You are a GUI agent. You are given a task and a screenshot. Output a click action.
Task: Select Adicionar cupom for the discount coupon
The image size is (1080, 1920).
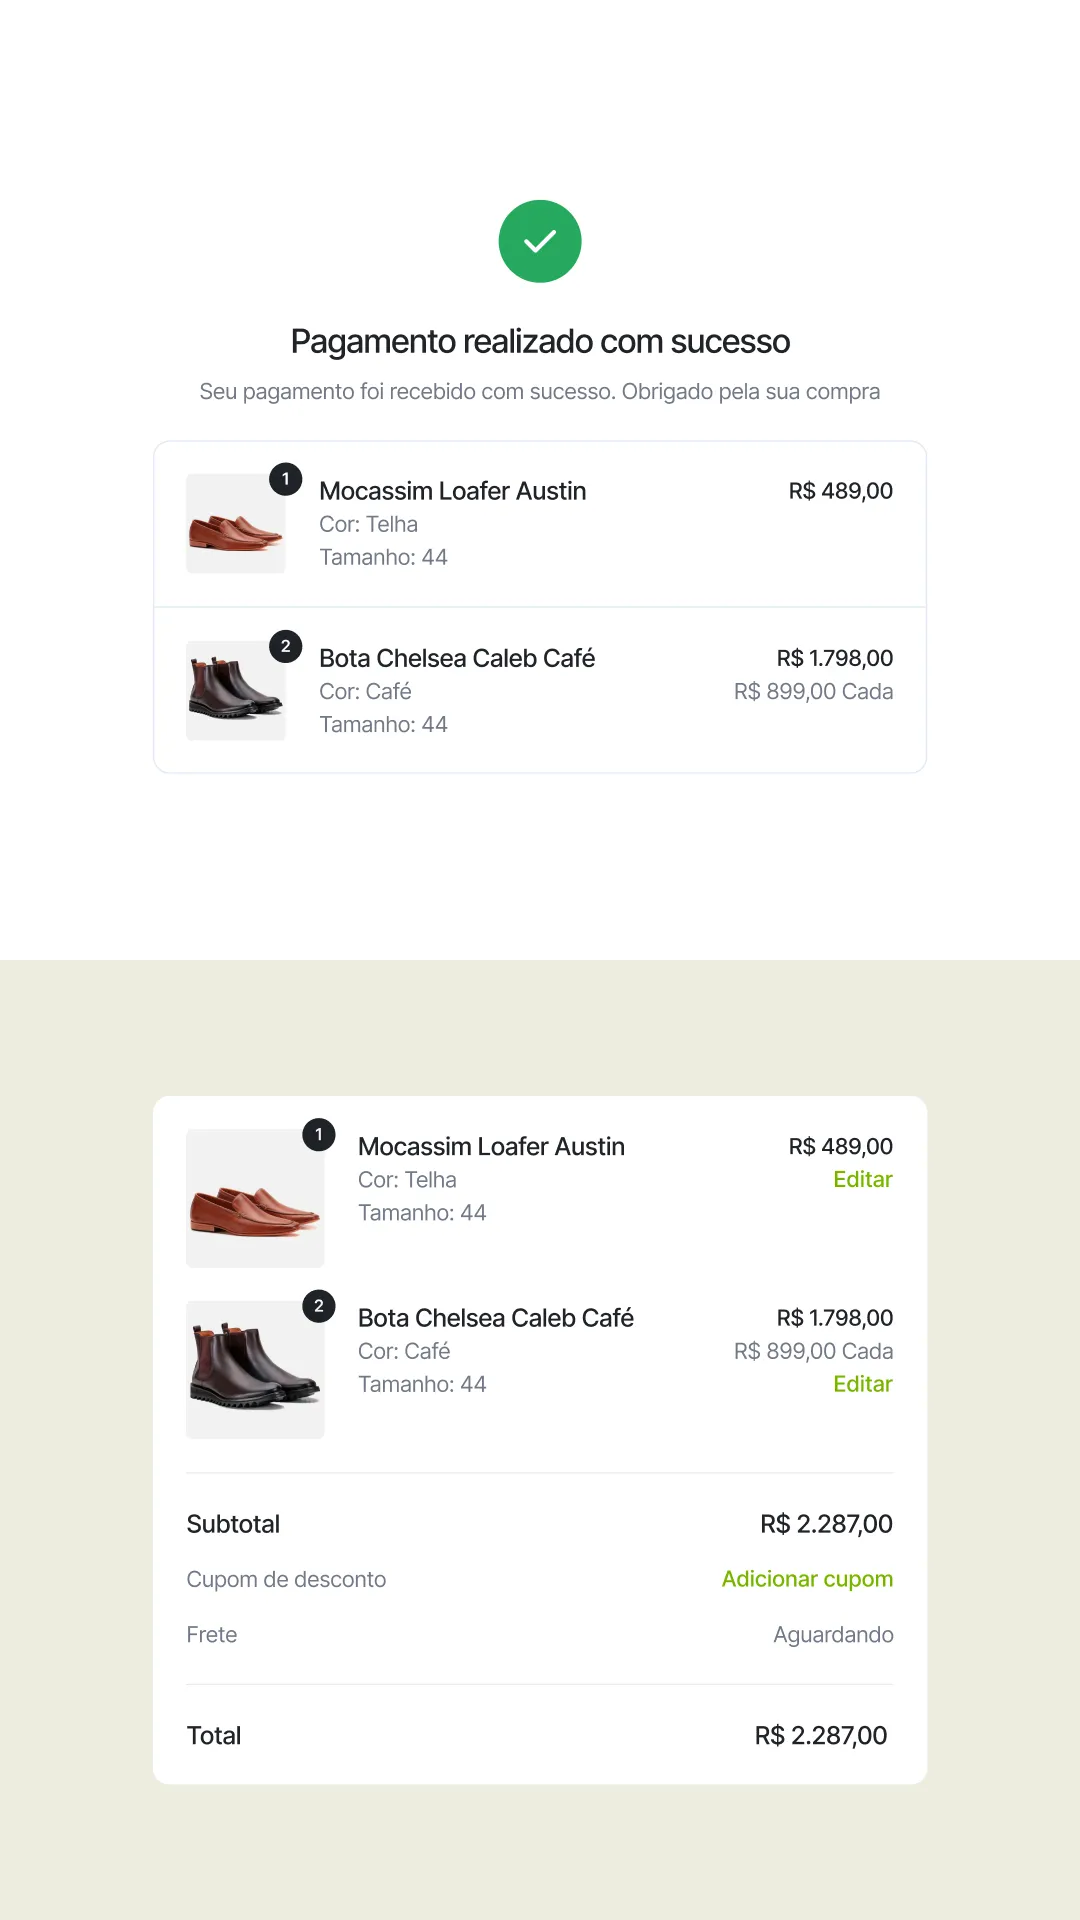pos(807,1578)
